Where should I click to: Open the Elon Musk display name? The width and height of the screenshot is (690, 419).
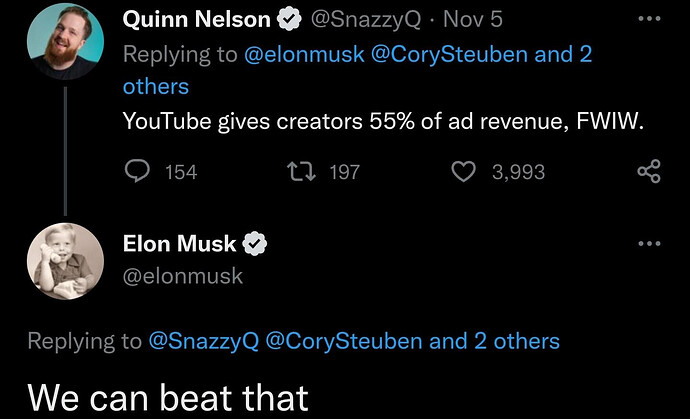click(180, 244)
